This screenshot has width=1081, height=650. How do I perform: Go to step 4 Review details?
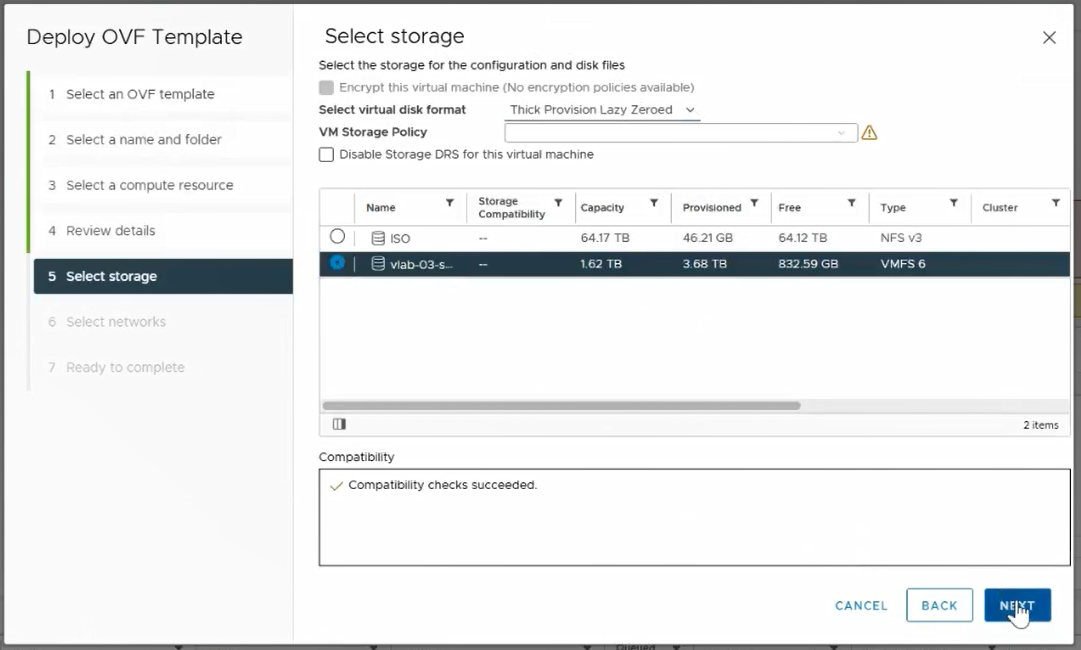click(110, 231)
